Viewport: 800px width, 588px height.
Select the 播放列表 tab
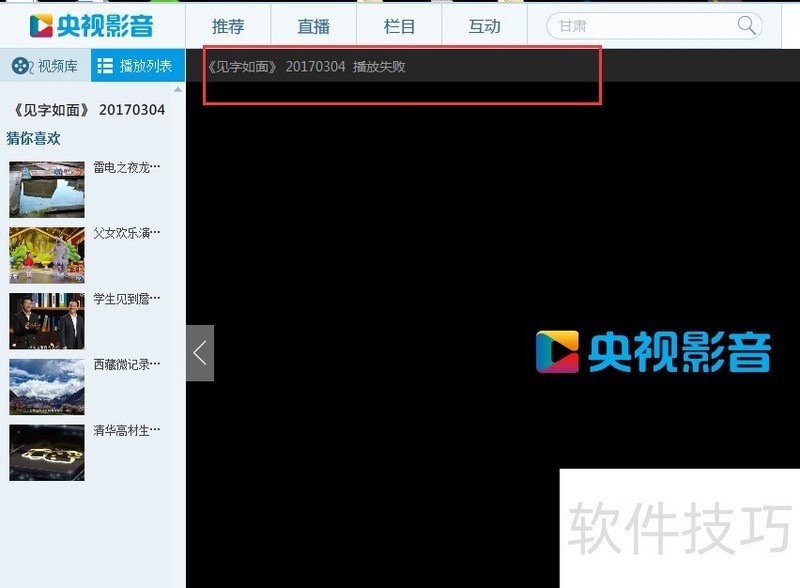(138, 65)
